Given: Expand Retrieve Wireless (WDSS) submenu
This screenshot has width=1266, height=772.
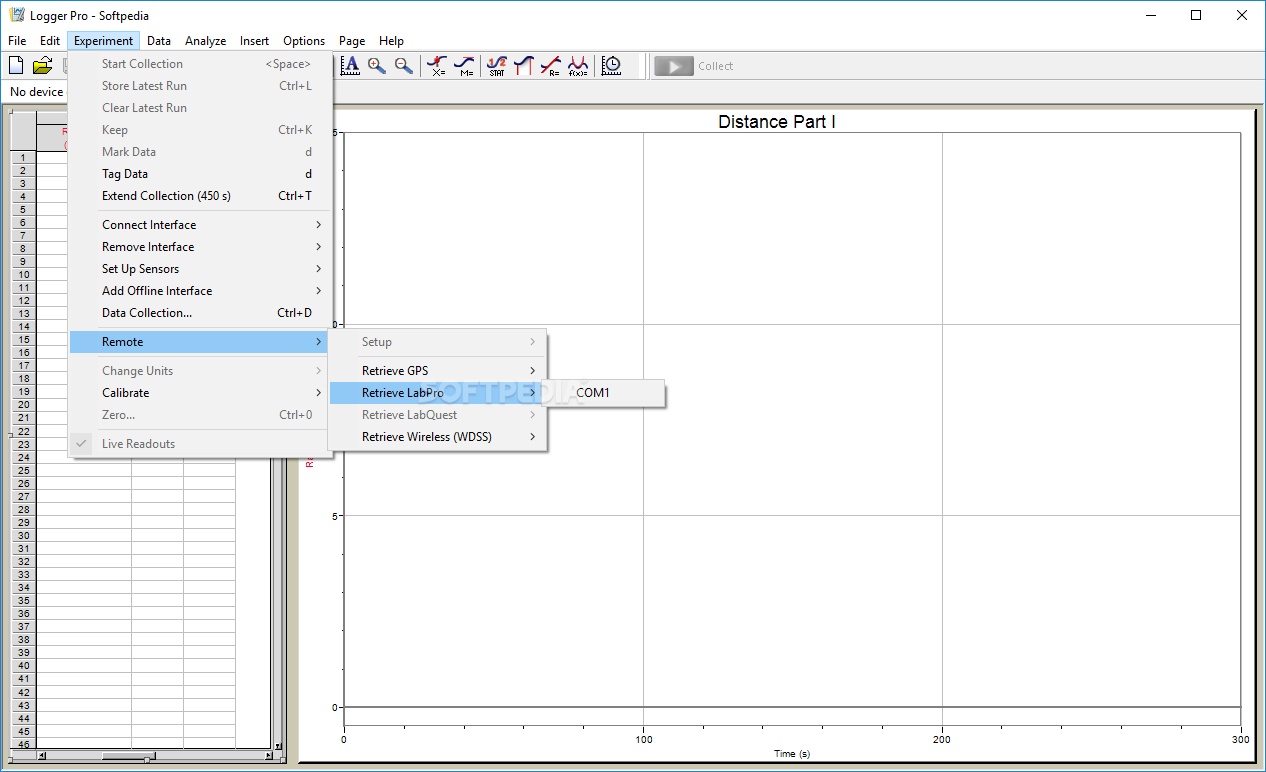Looking at the screenshot, I should pos(438,437).
